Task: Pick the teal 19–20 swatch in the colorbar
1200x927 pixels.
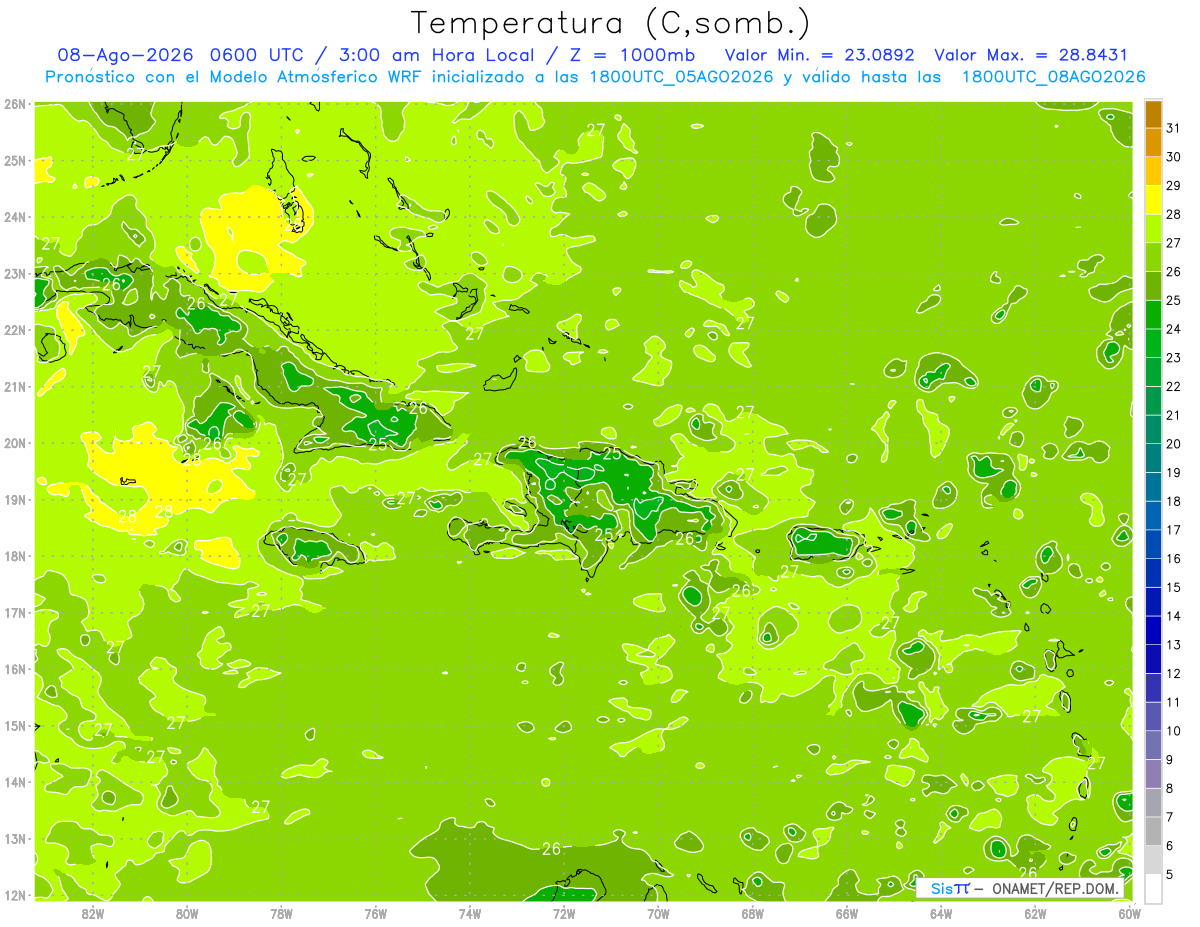Action: pos(1153,458)
